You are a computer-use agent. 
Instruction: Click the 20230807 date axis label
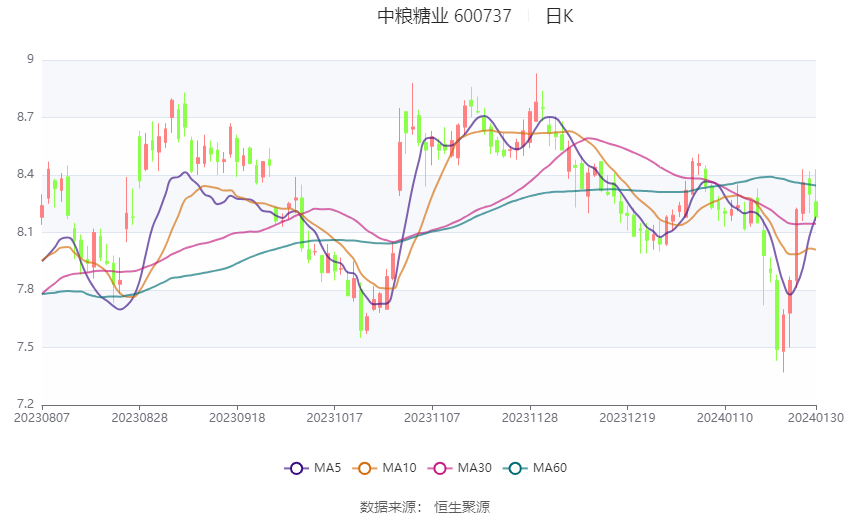(42, 416)
